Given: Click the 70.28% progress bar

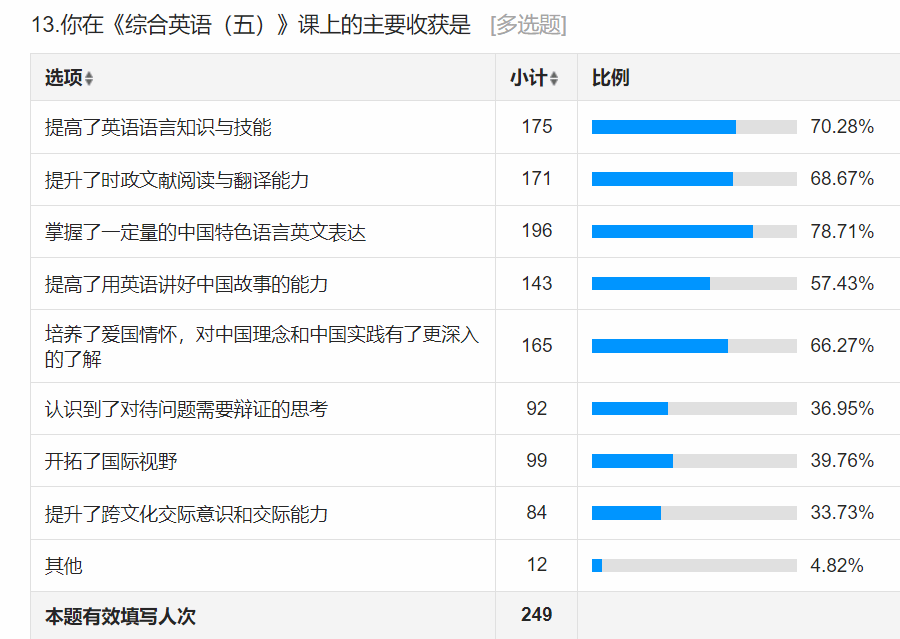Looking at the screenshot, I should pyautogui.click(x=694, y=127).
